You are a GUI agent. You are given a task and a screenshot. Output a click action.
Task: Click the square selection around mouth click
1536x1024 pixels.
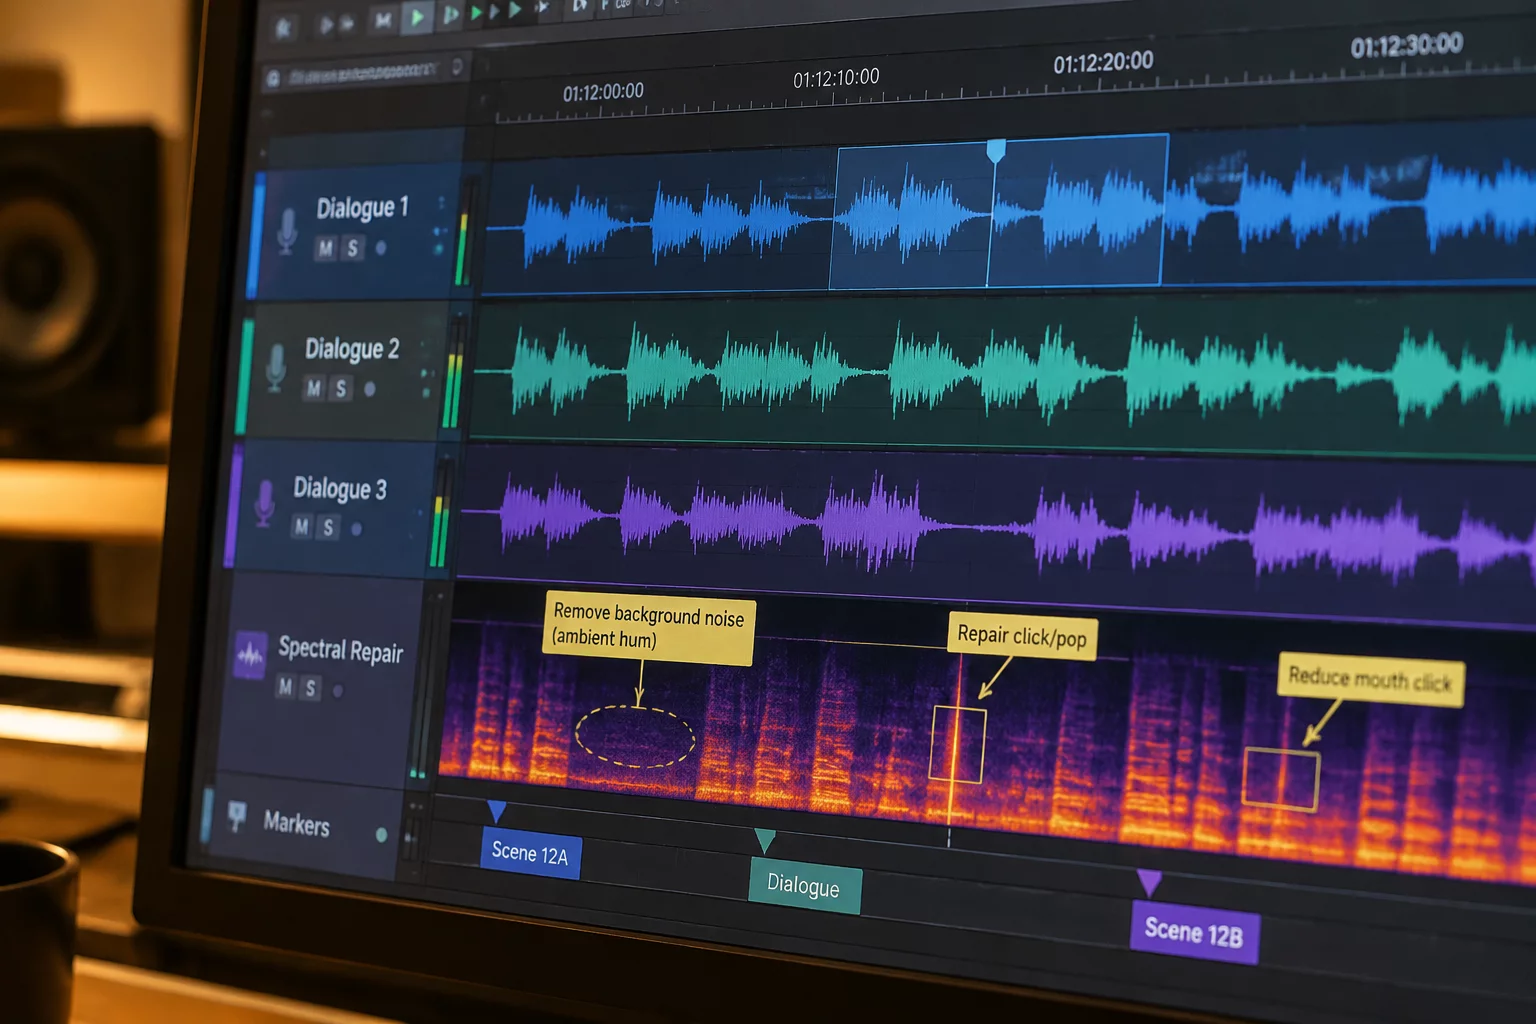[1281, 779]
